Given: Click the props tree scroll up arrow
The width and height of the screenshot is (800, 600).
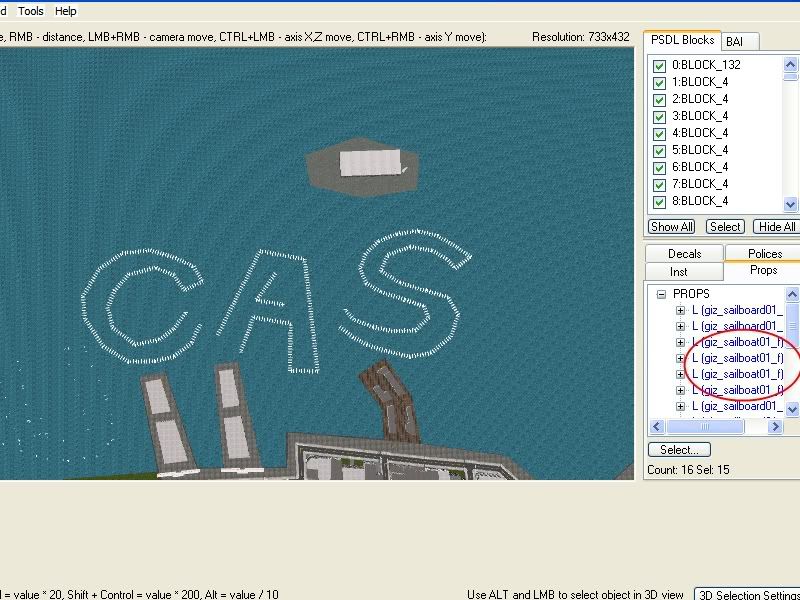Looking at the screenshot, I should [792, 294].
